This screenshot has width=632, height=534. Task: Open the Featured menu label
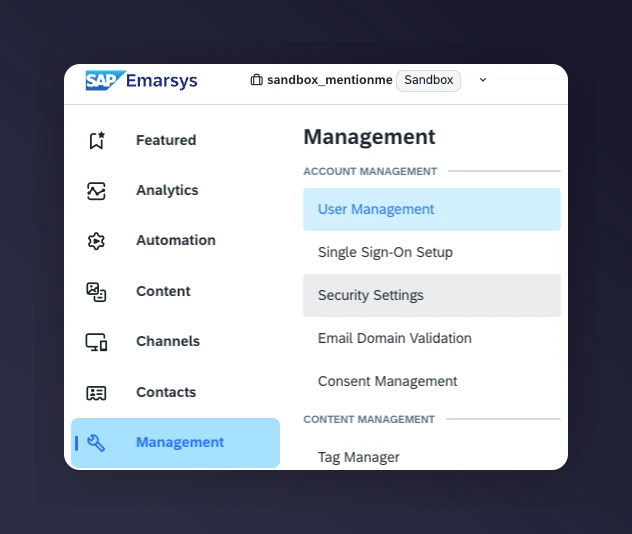166,140
